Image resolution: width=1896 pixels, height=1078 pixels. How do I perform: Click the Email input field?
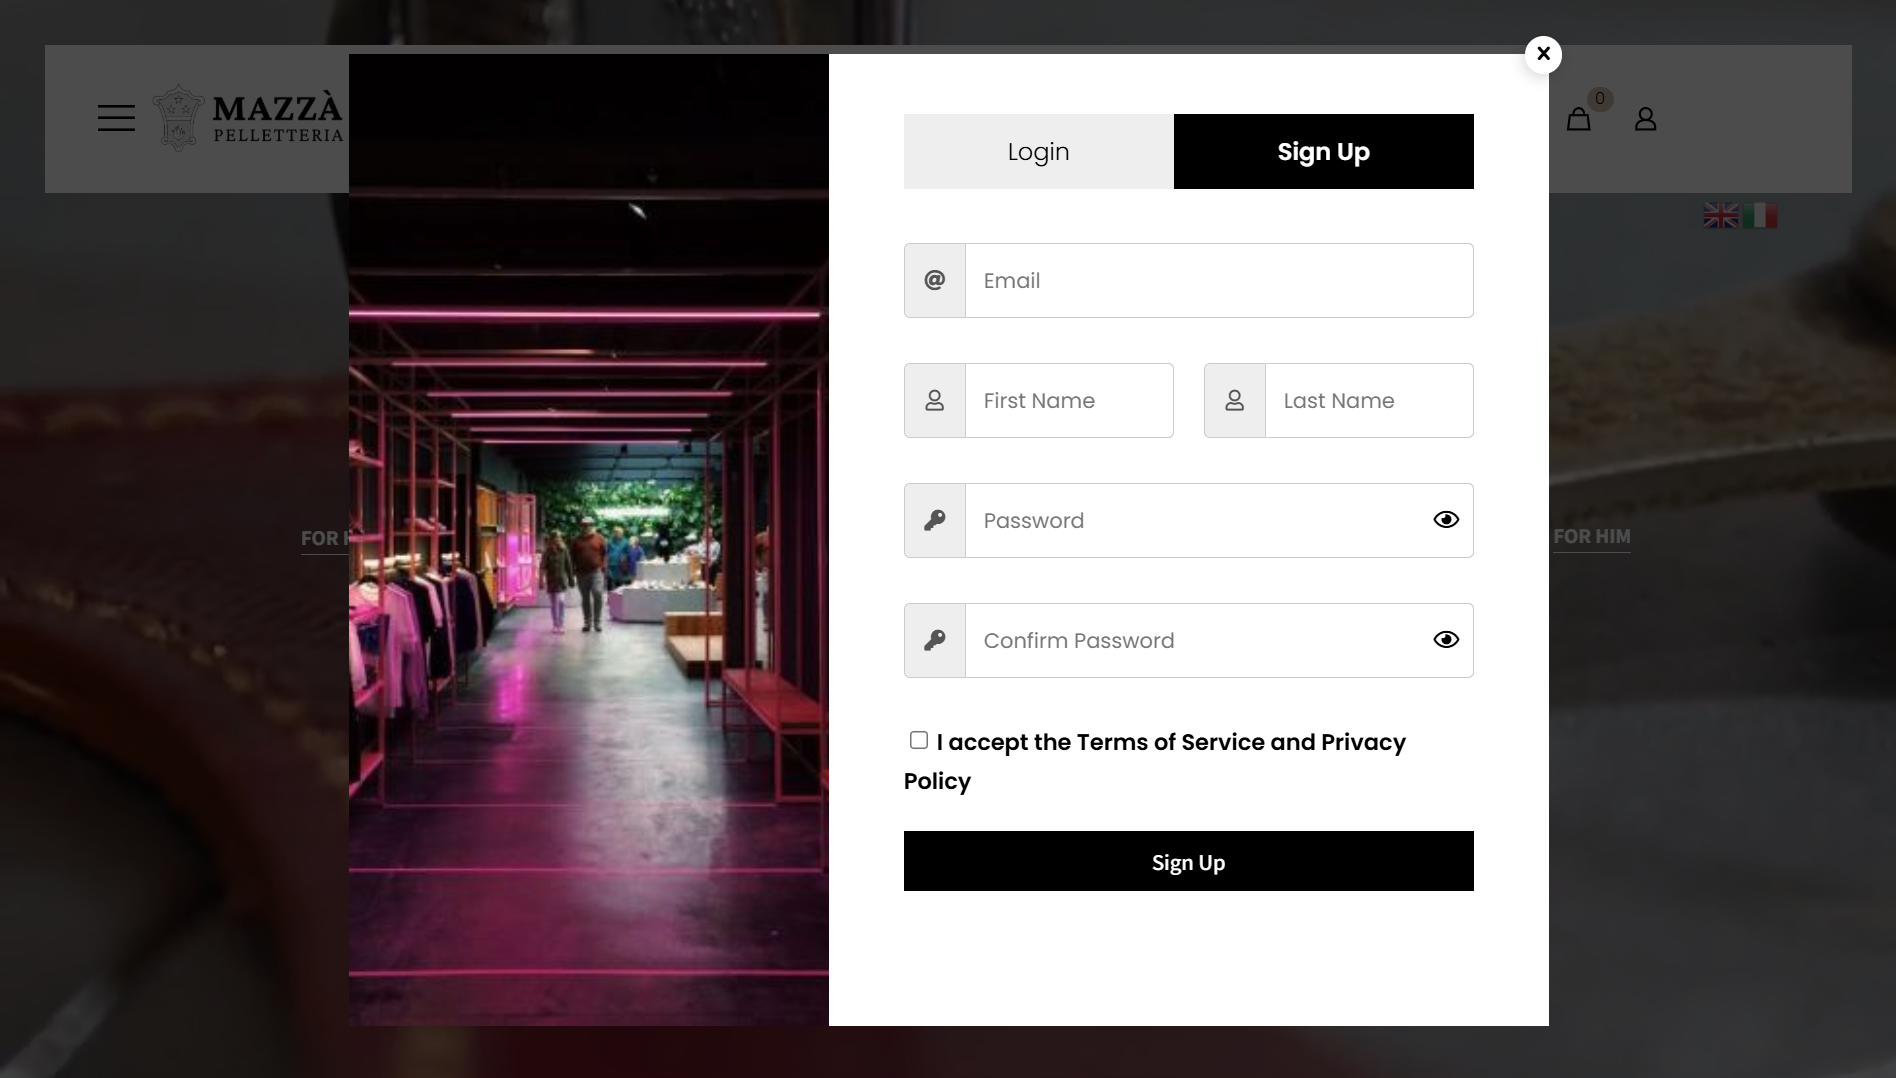(1218, 280)
